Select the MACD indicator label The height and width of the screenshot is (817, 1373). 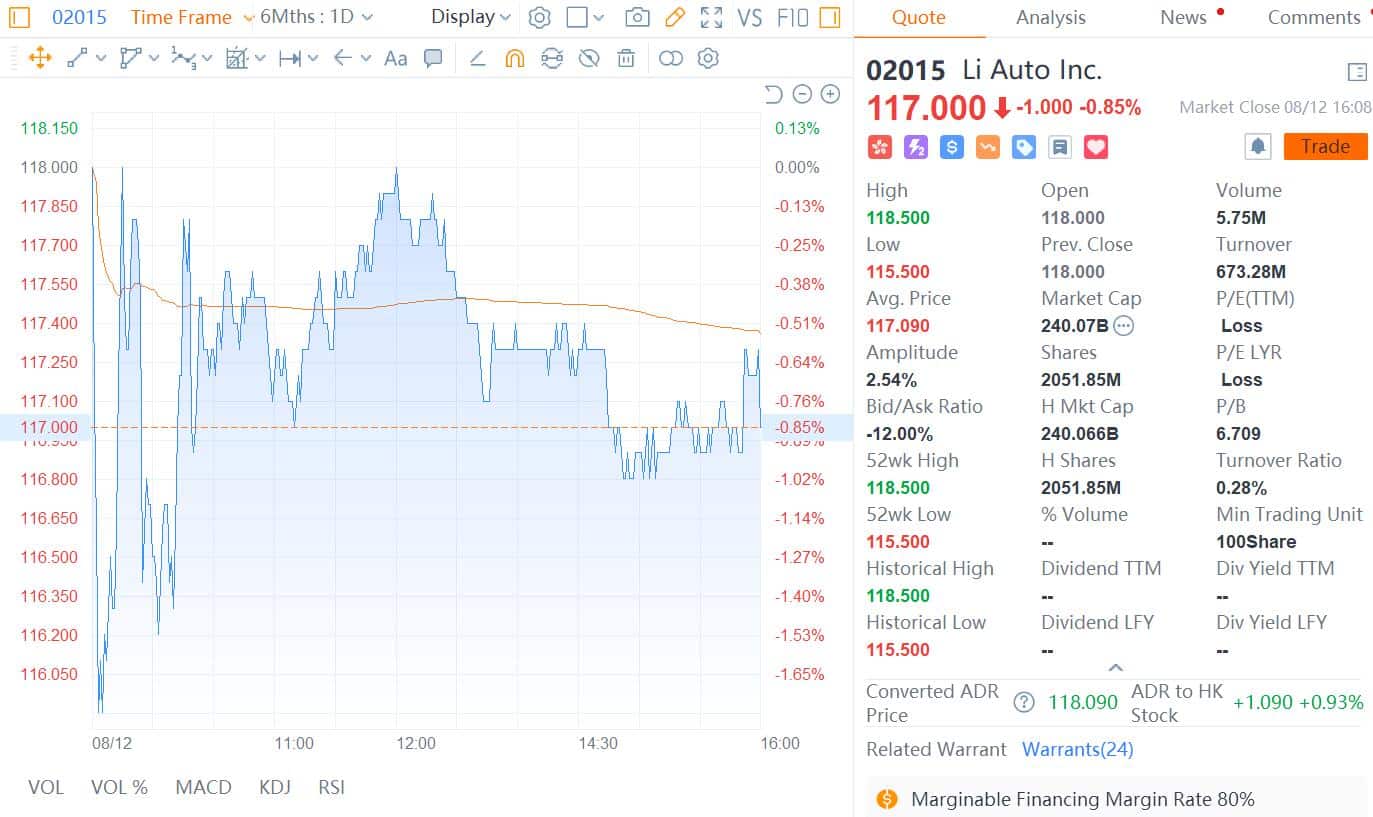[x=203, y=788]
